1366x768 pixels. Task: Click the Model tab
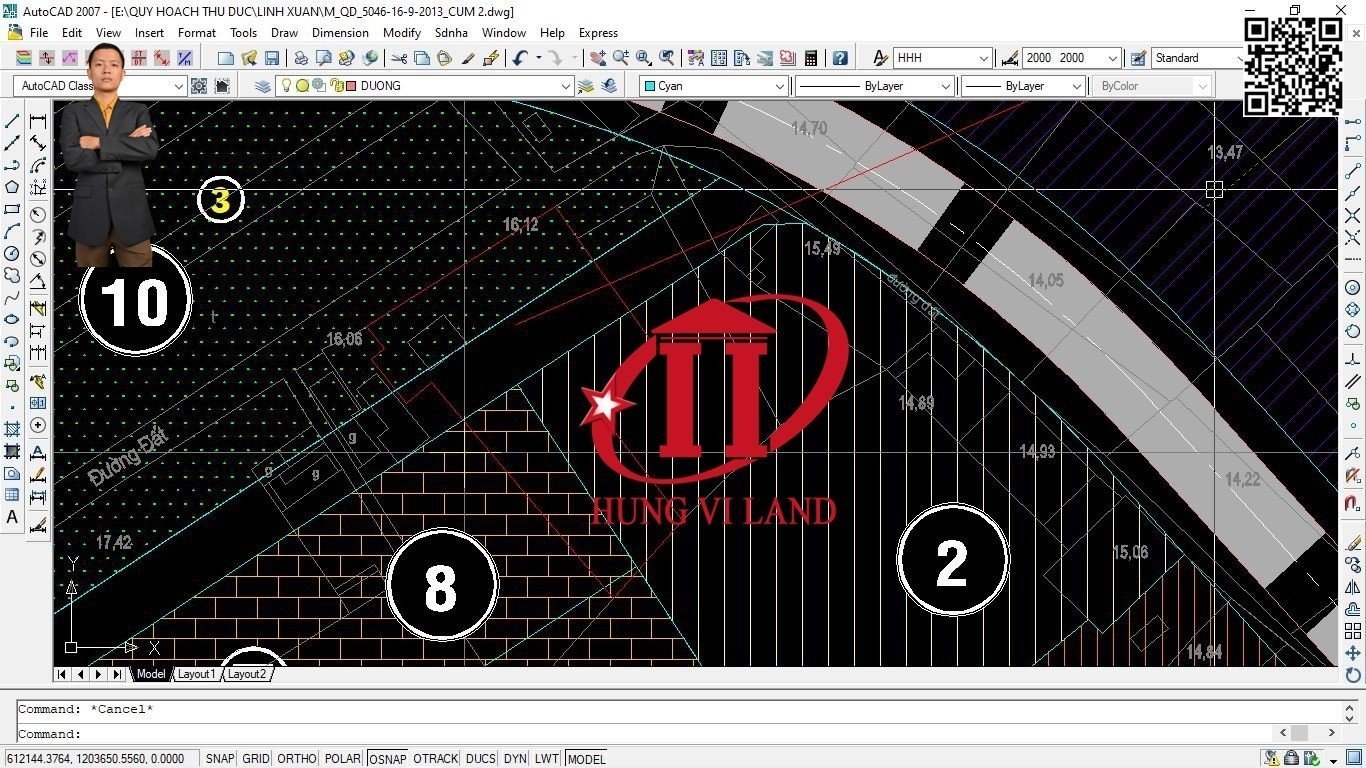pos(150,674)
